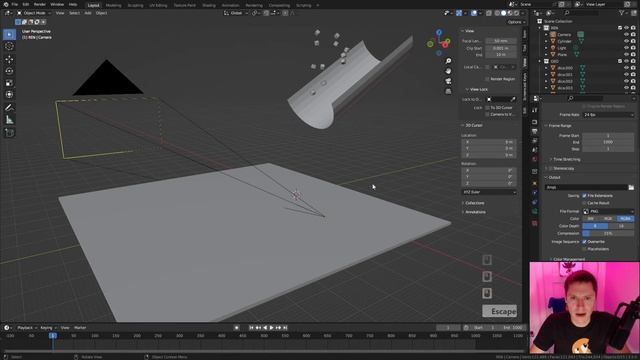
Task: Select the Rotate tool
Action: [x=9, y=71]
